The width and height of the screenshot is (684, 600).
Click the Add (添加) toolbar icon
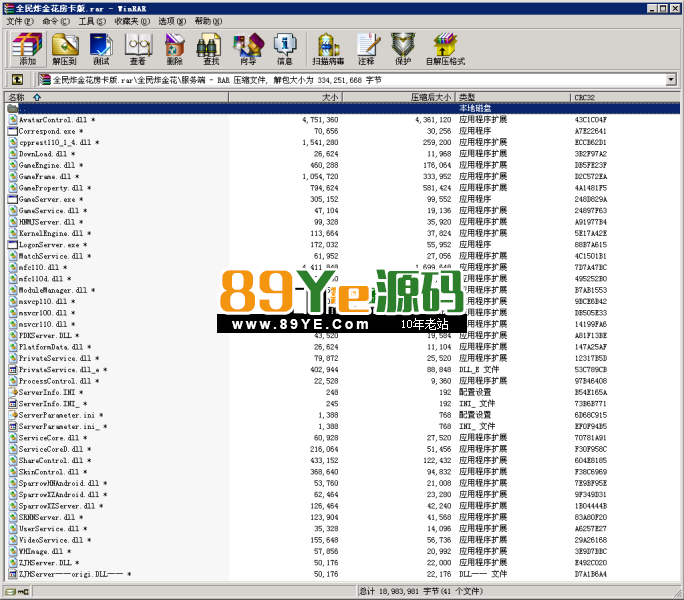point(27,49)
